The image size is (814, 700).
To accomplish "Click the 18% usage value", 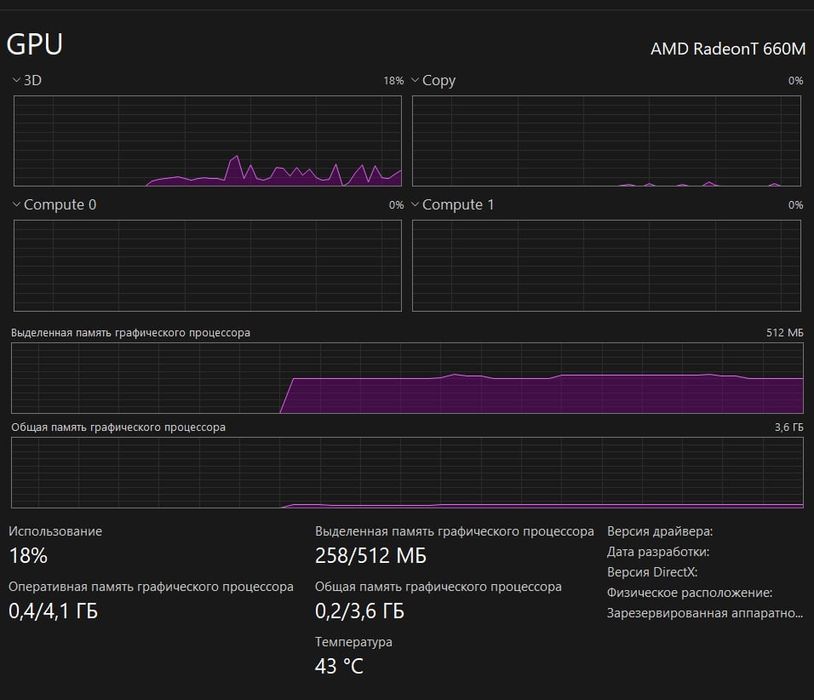I will tap(28, 556).
